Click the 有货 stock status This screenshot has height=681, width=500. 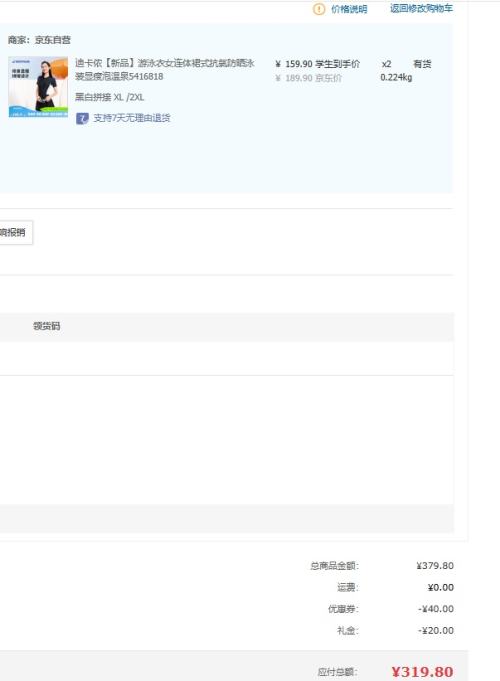click(x=422, y=64)
